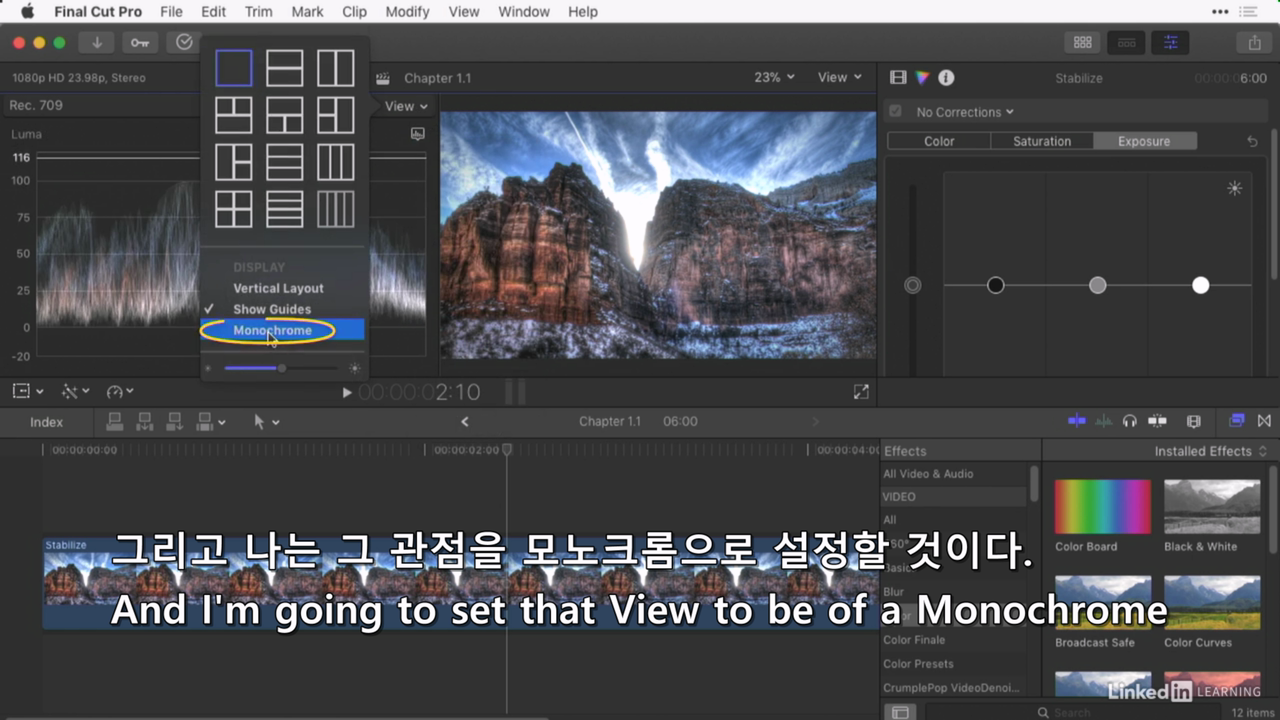Image resolution: width=1280 pixels, height=720 pixels.
Task: Select the four-column vertical scope layout
Action: pos(336,209)
